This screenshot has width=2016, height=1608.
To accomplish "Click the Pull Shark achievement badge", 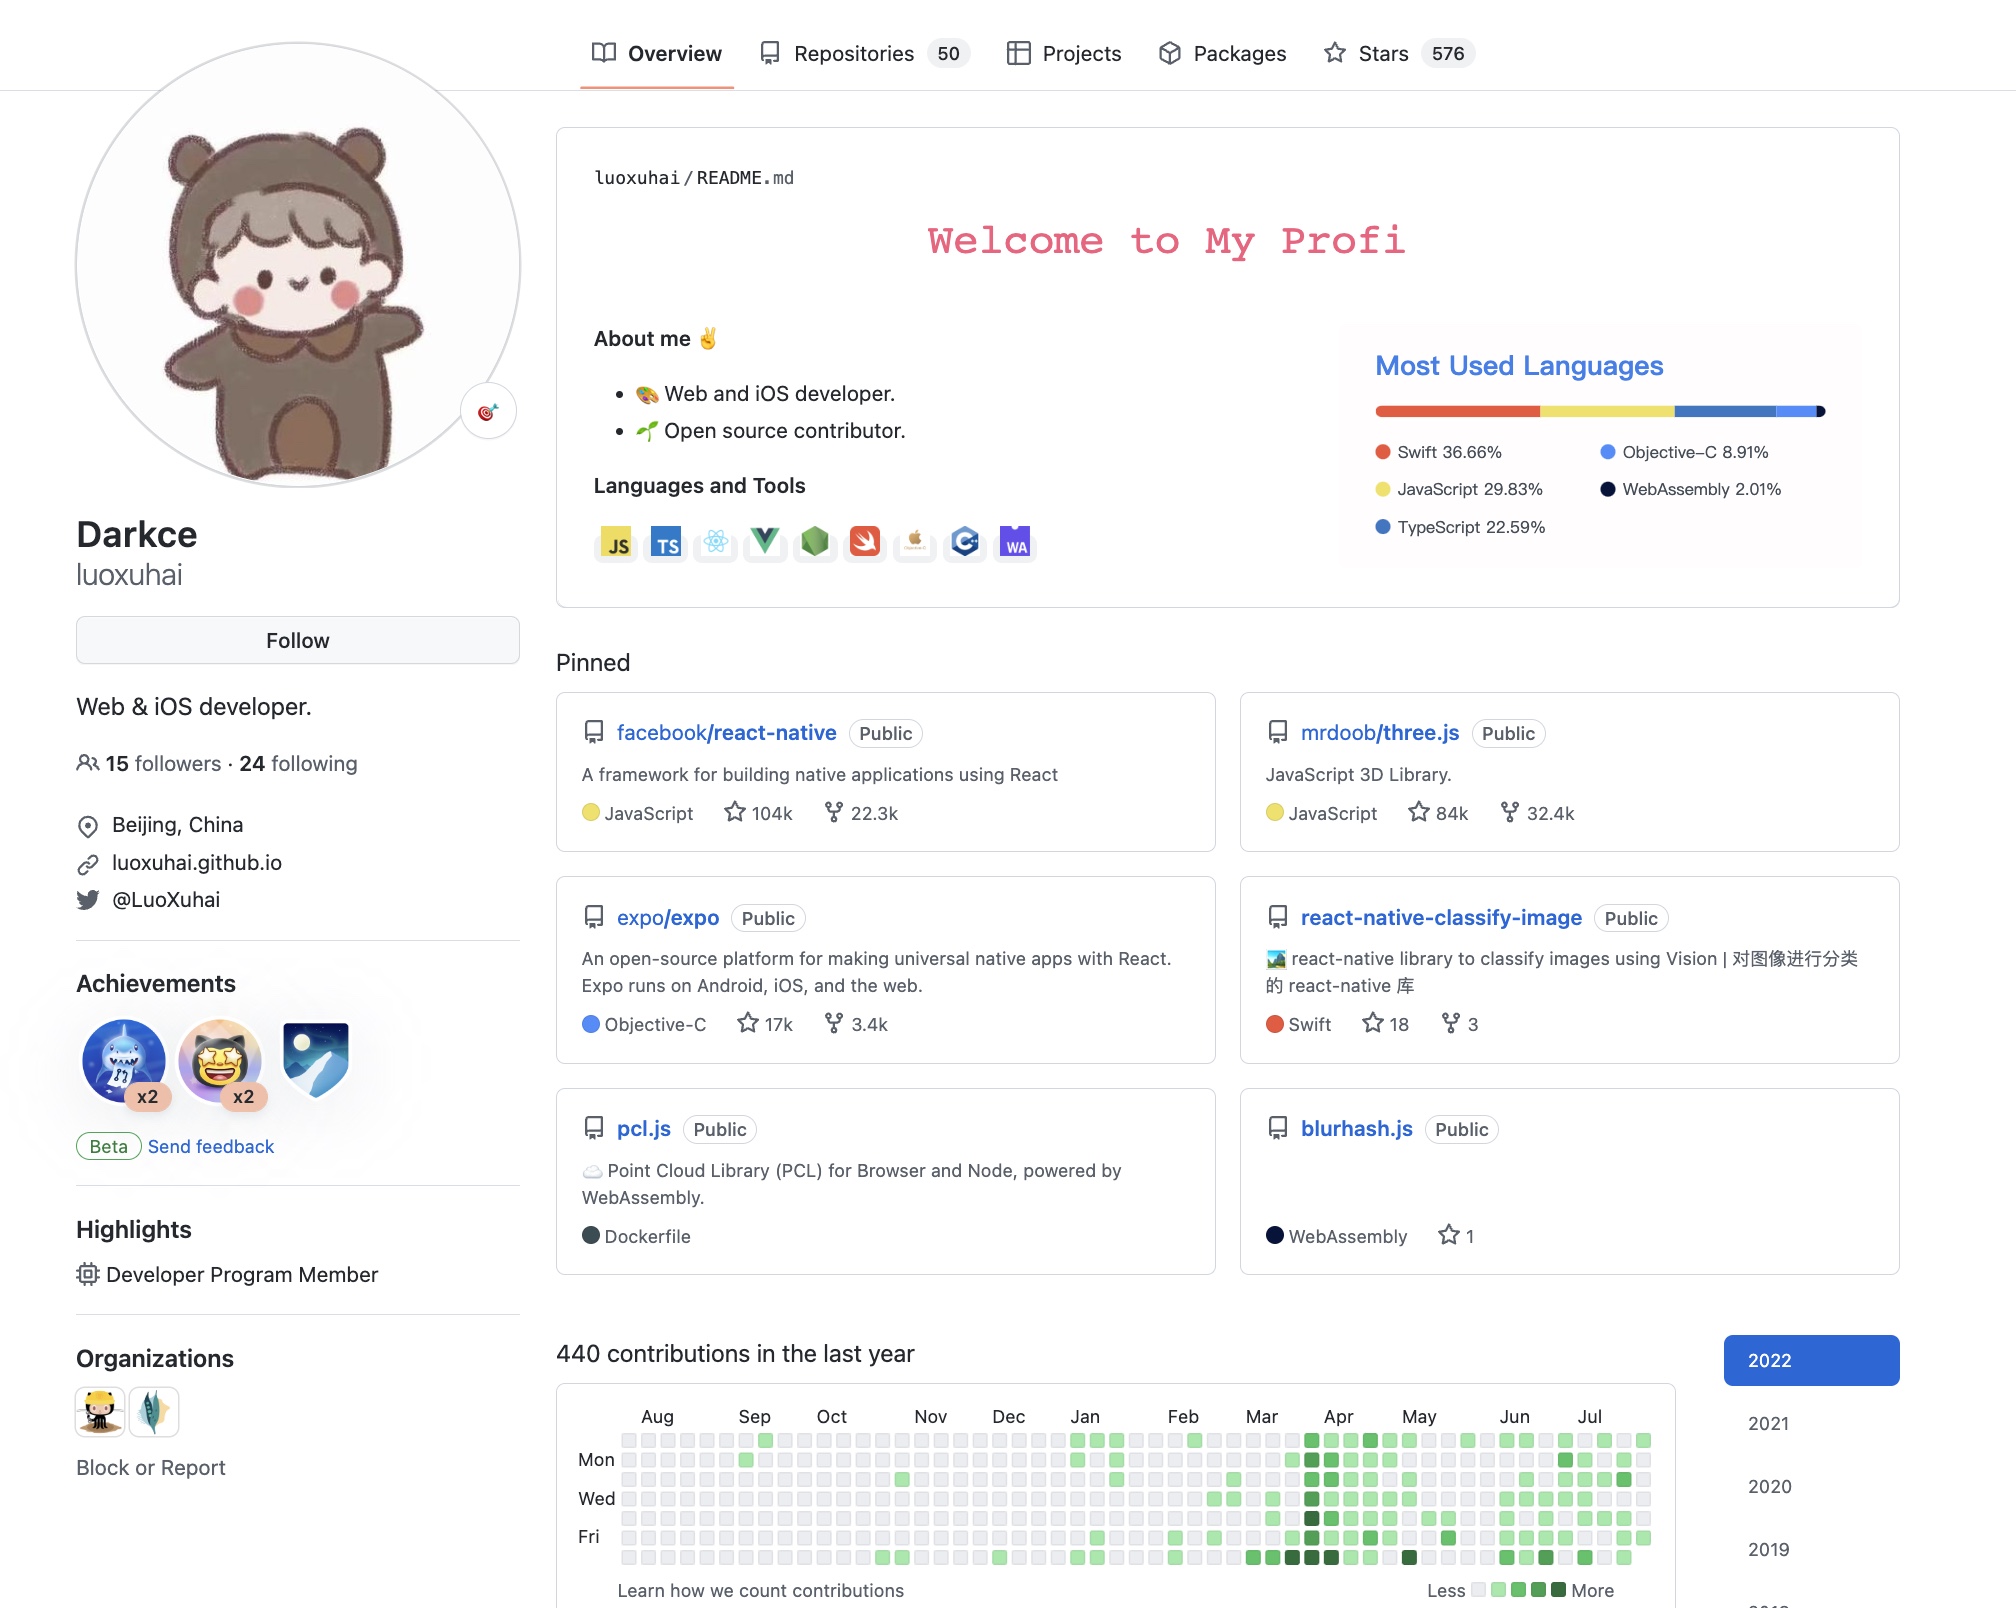I will point(124,1060).
